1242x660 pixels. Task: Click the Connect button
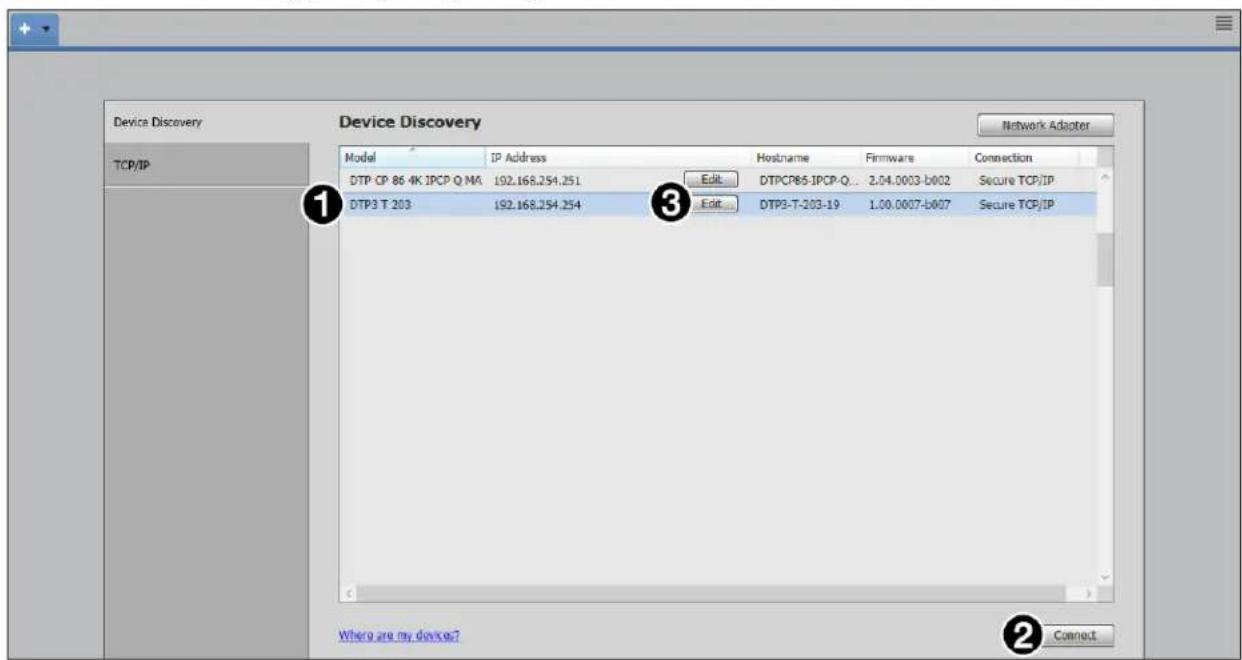point(1076,635)
